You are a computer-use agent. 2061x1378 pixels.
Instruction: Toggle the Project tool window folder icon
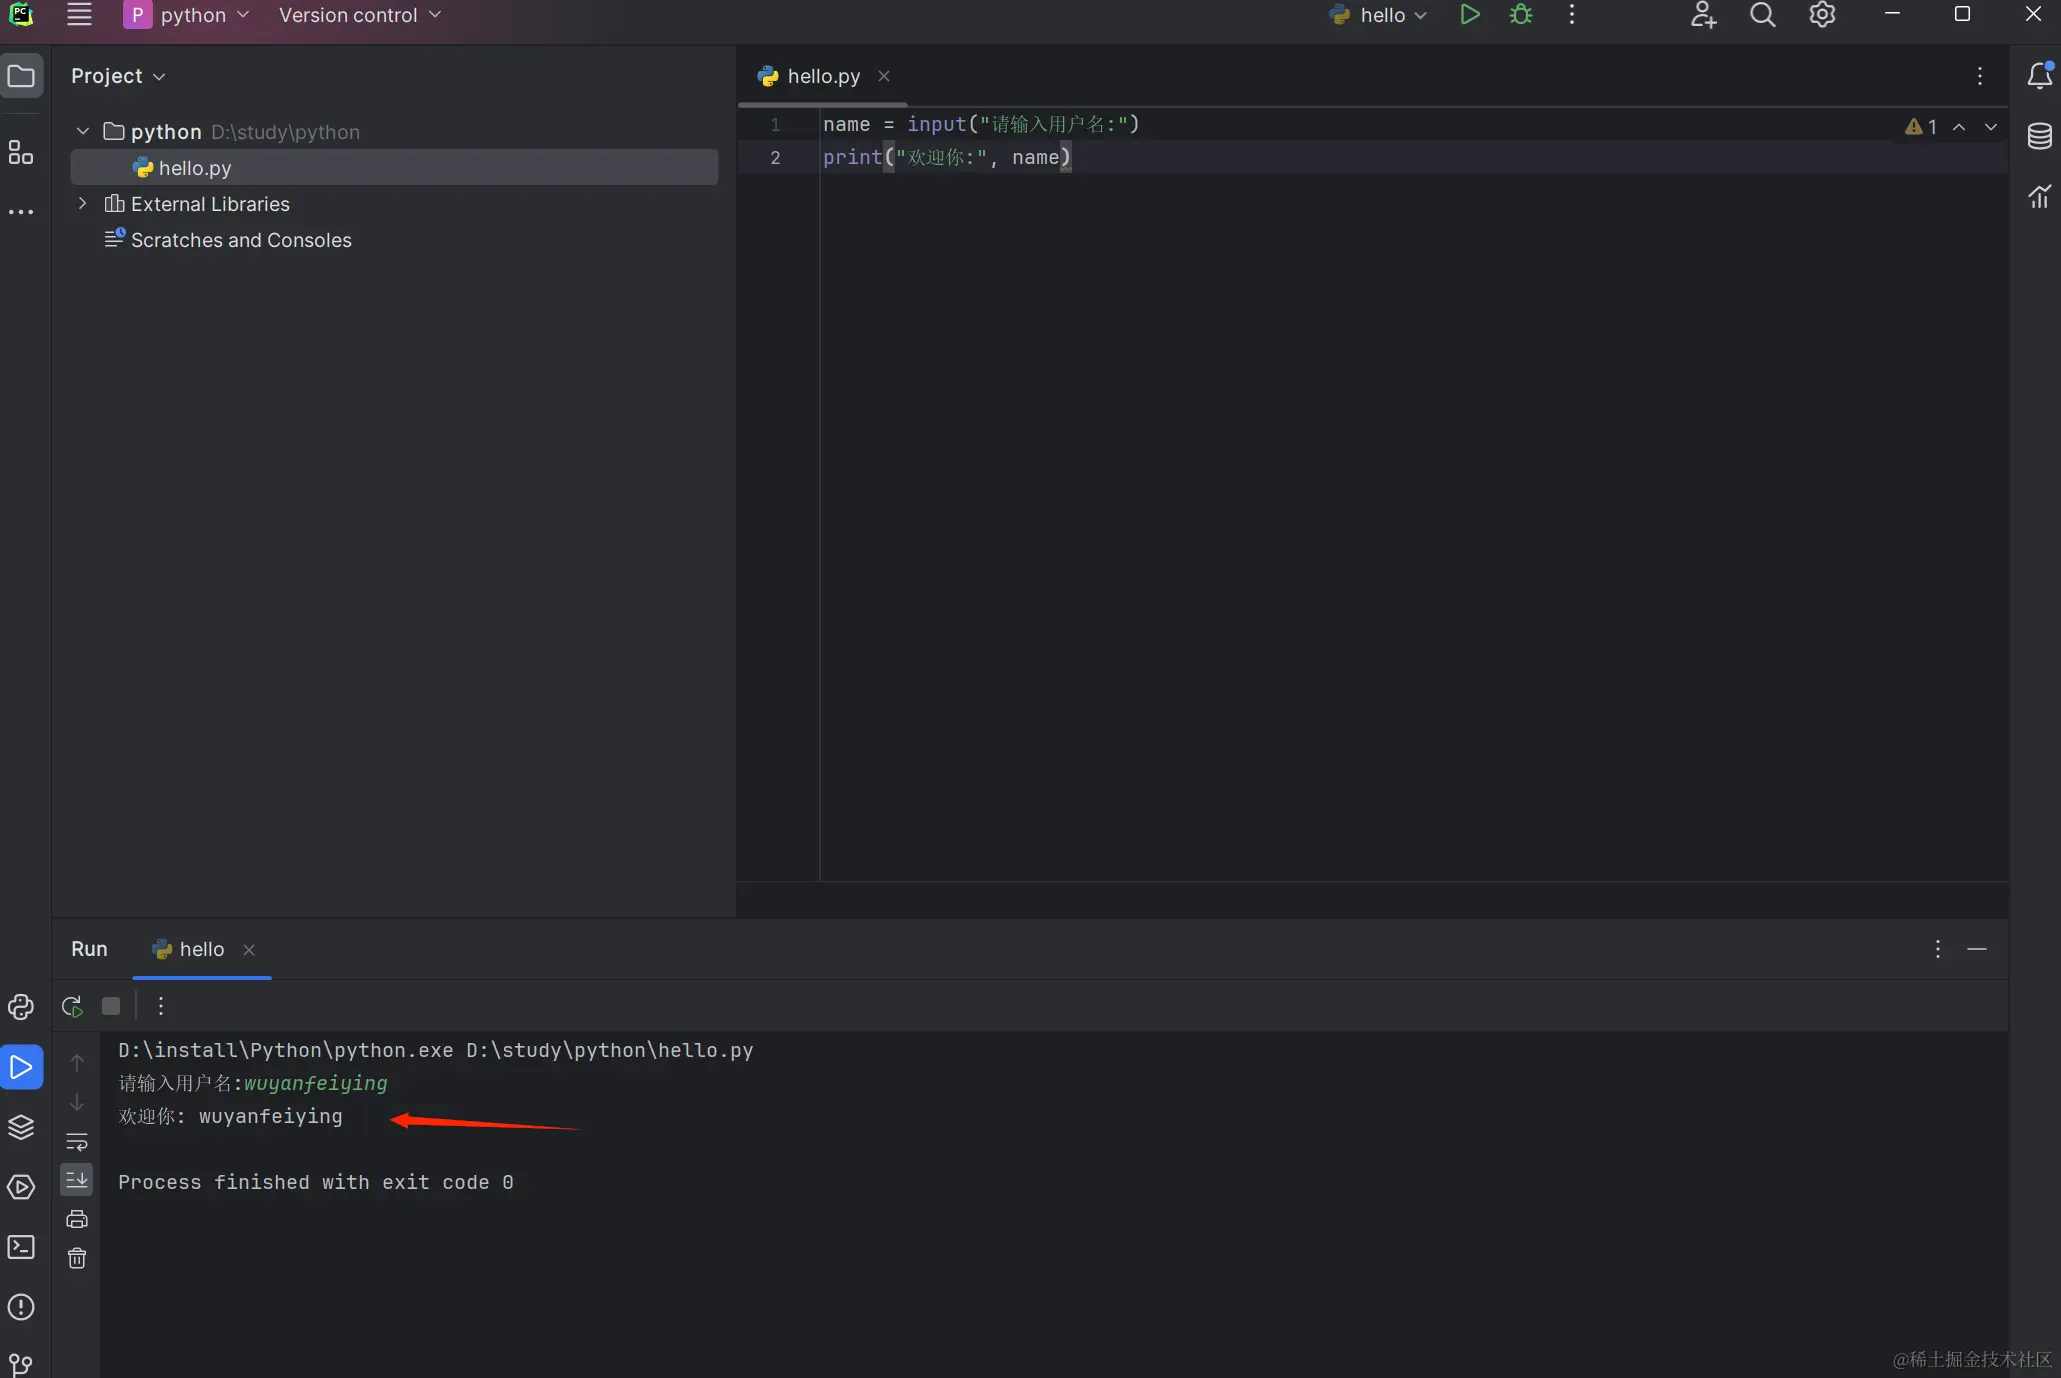coord(21,76)
